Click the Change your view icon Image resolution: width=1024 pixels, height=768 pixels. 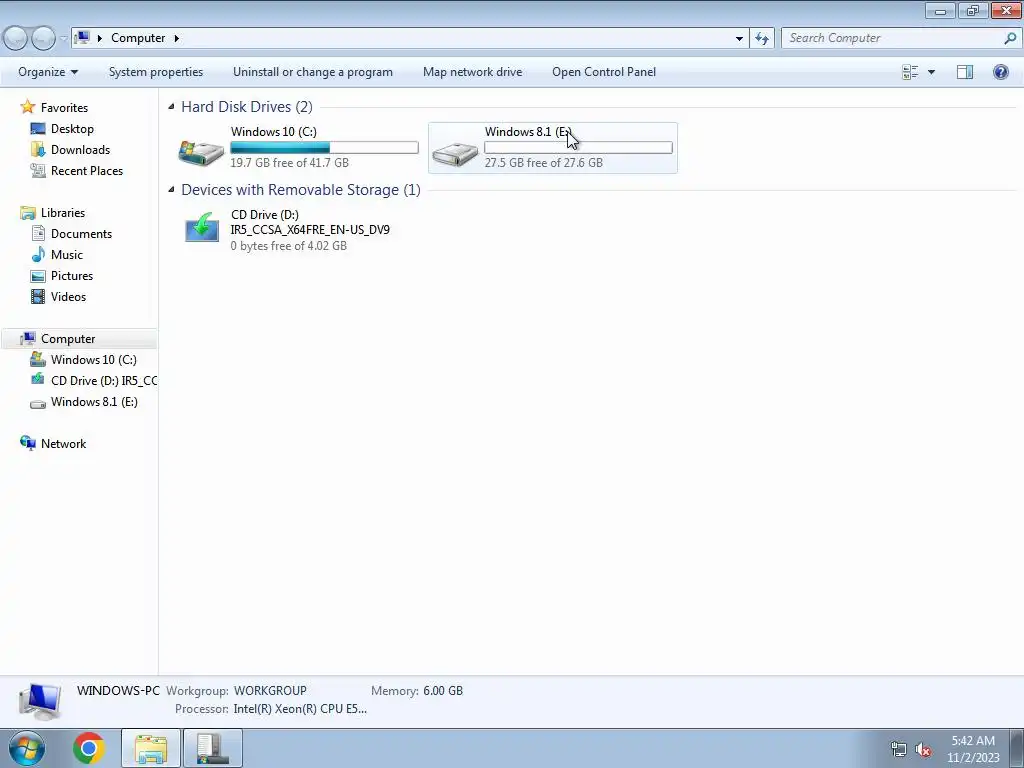910,72
